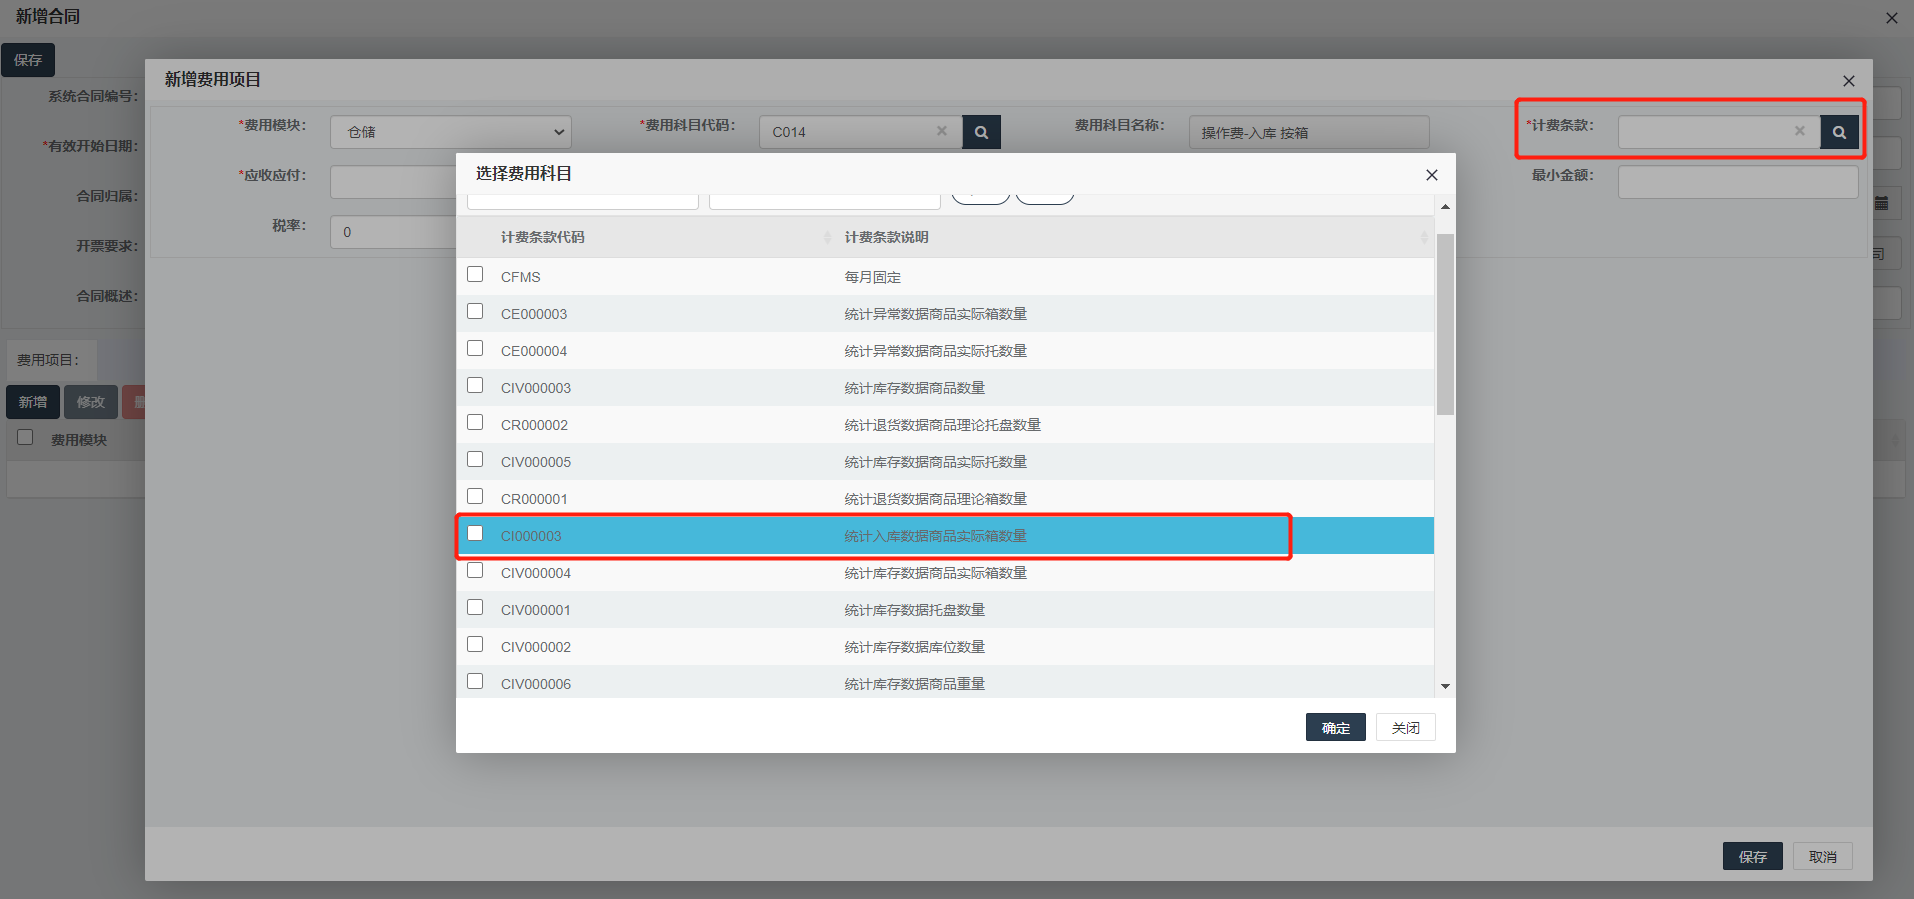The image size is (1914, 899).
Task: Tick the checkbox for CFMS
Action: click(x=475, y=274)
